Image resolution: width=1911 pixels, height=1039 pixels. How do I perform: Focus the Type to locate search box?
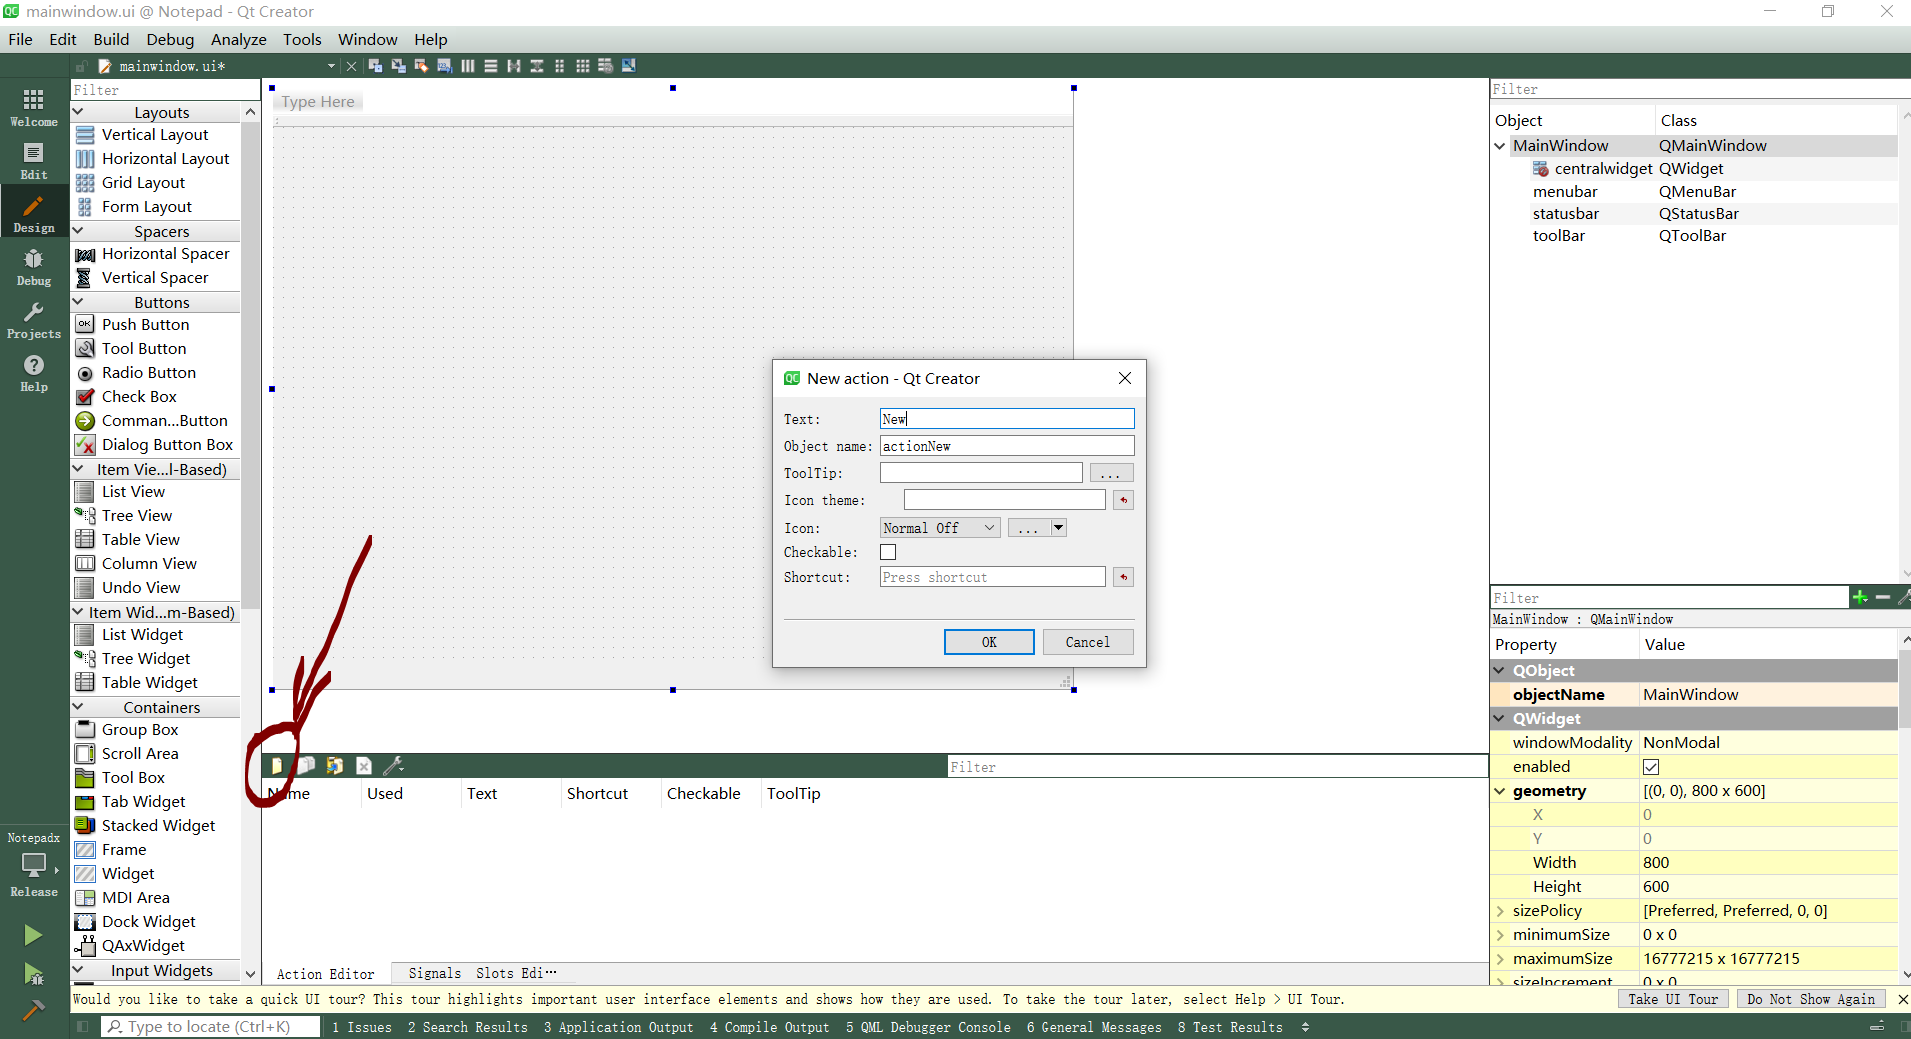[211, 1027]
